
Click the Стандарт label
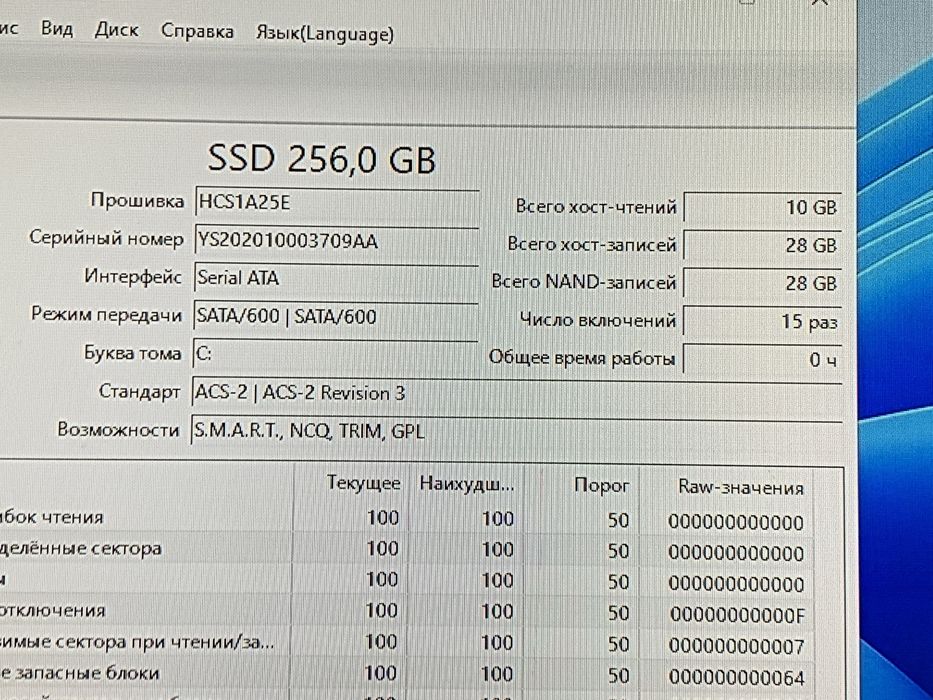pos(139,391)
